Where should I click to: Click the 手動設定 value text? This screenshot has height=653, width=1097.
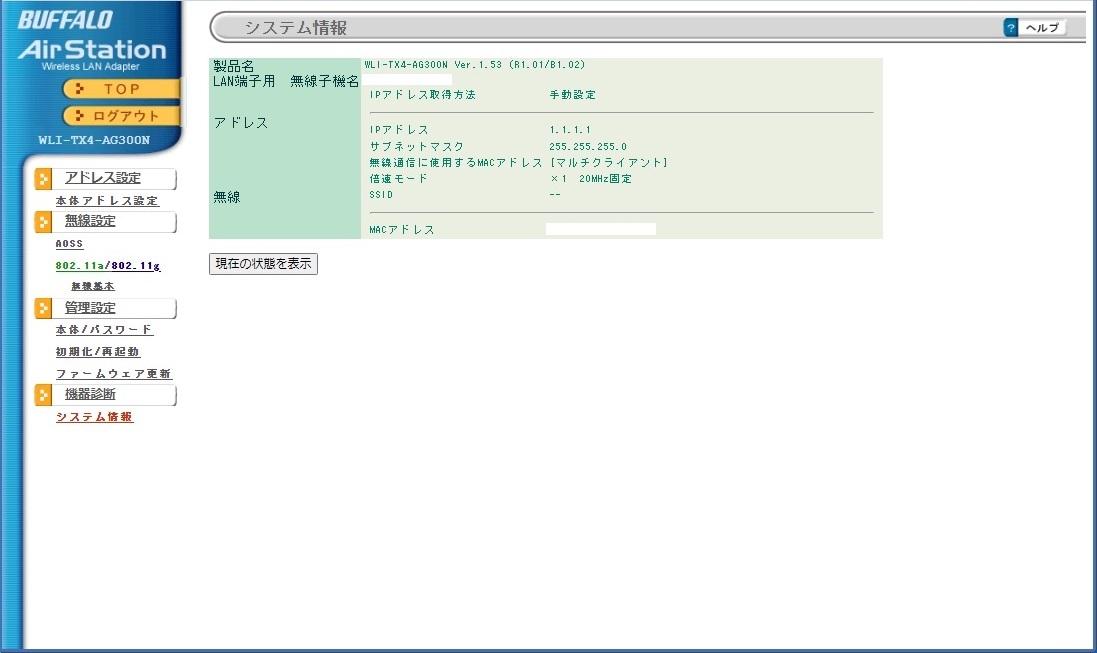click(x=573, y=94)
